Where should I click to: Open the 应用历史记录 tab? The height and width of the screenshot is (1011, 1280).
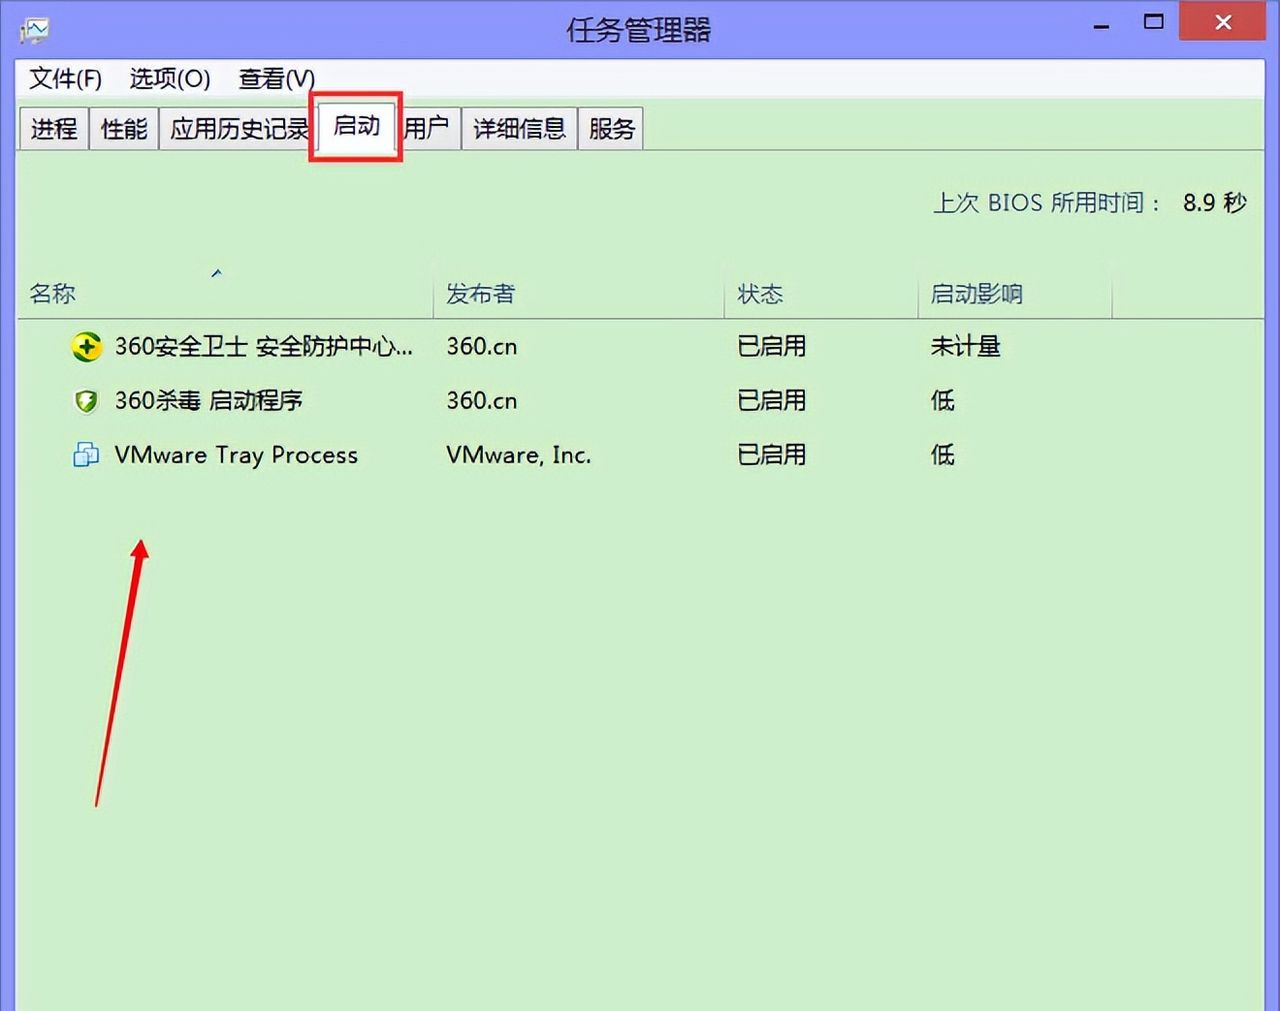238,128
